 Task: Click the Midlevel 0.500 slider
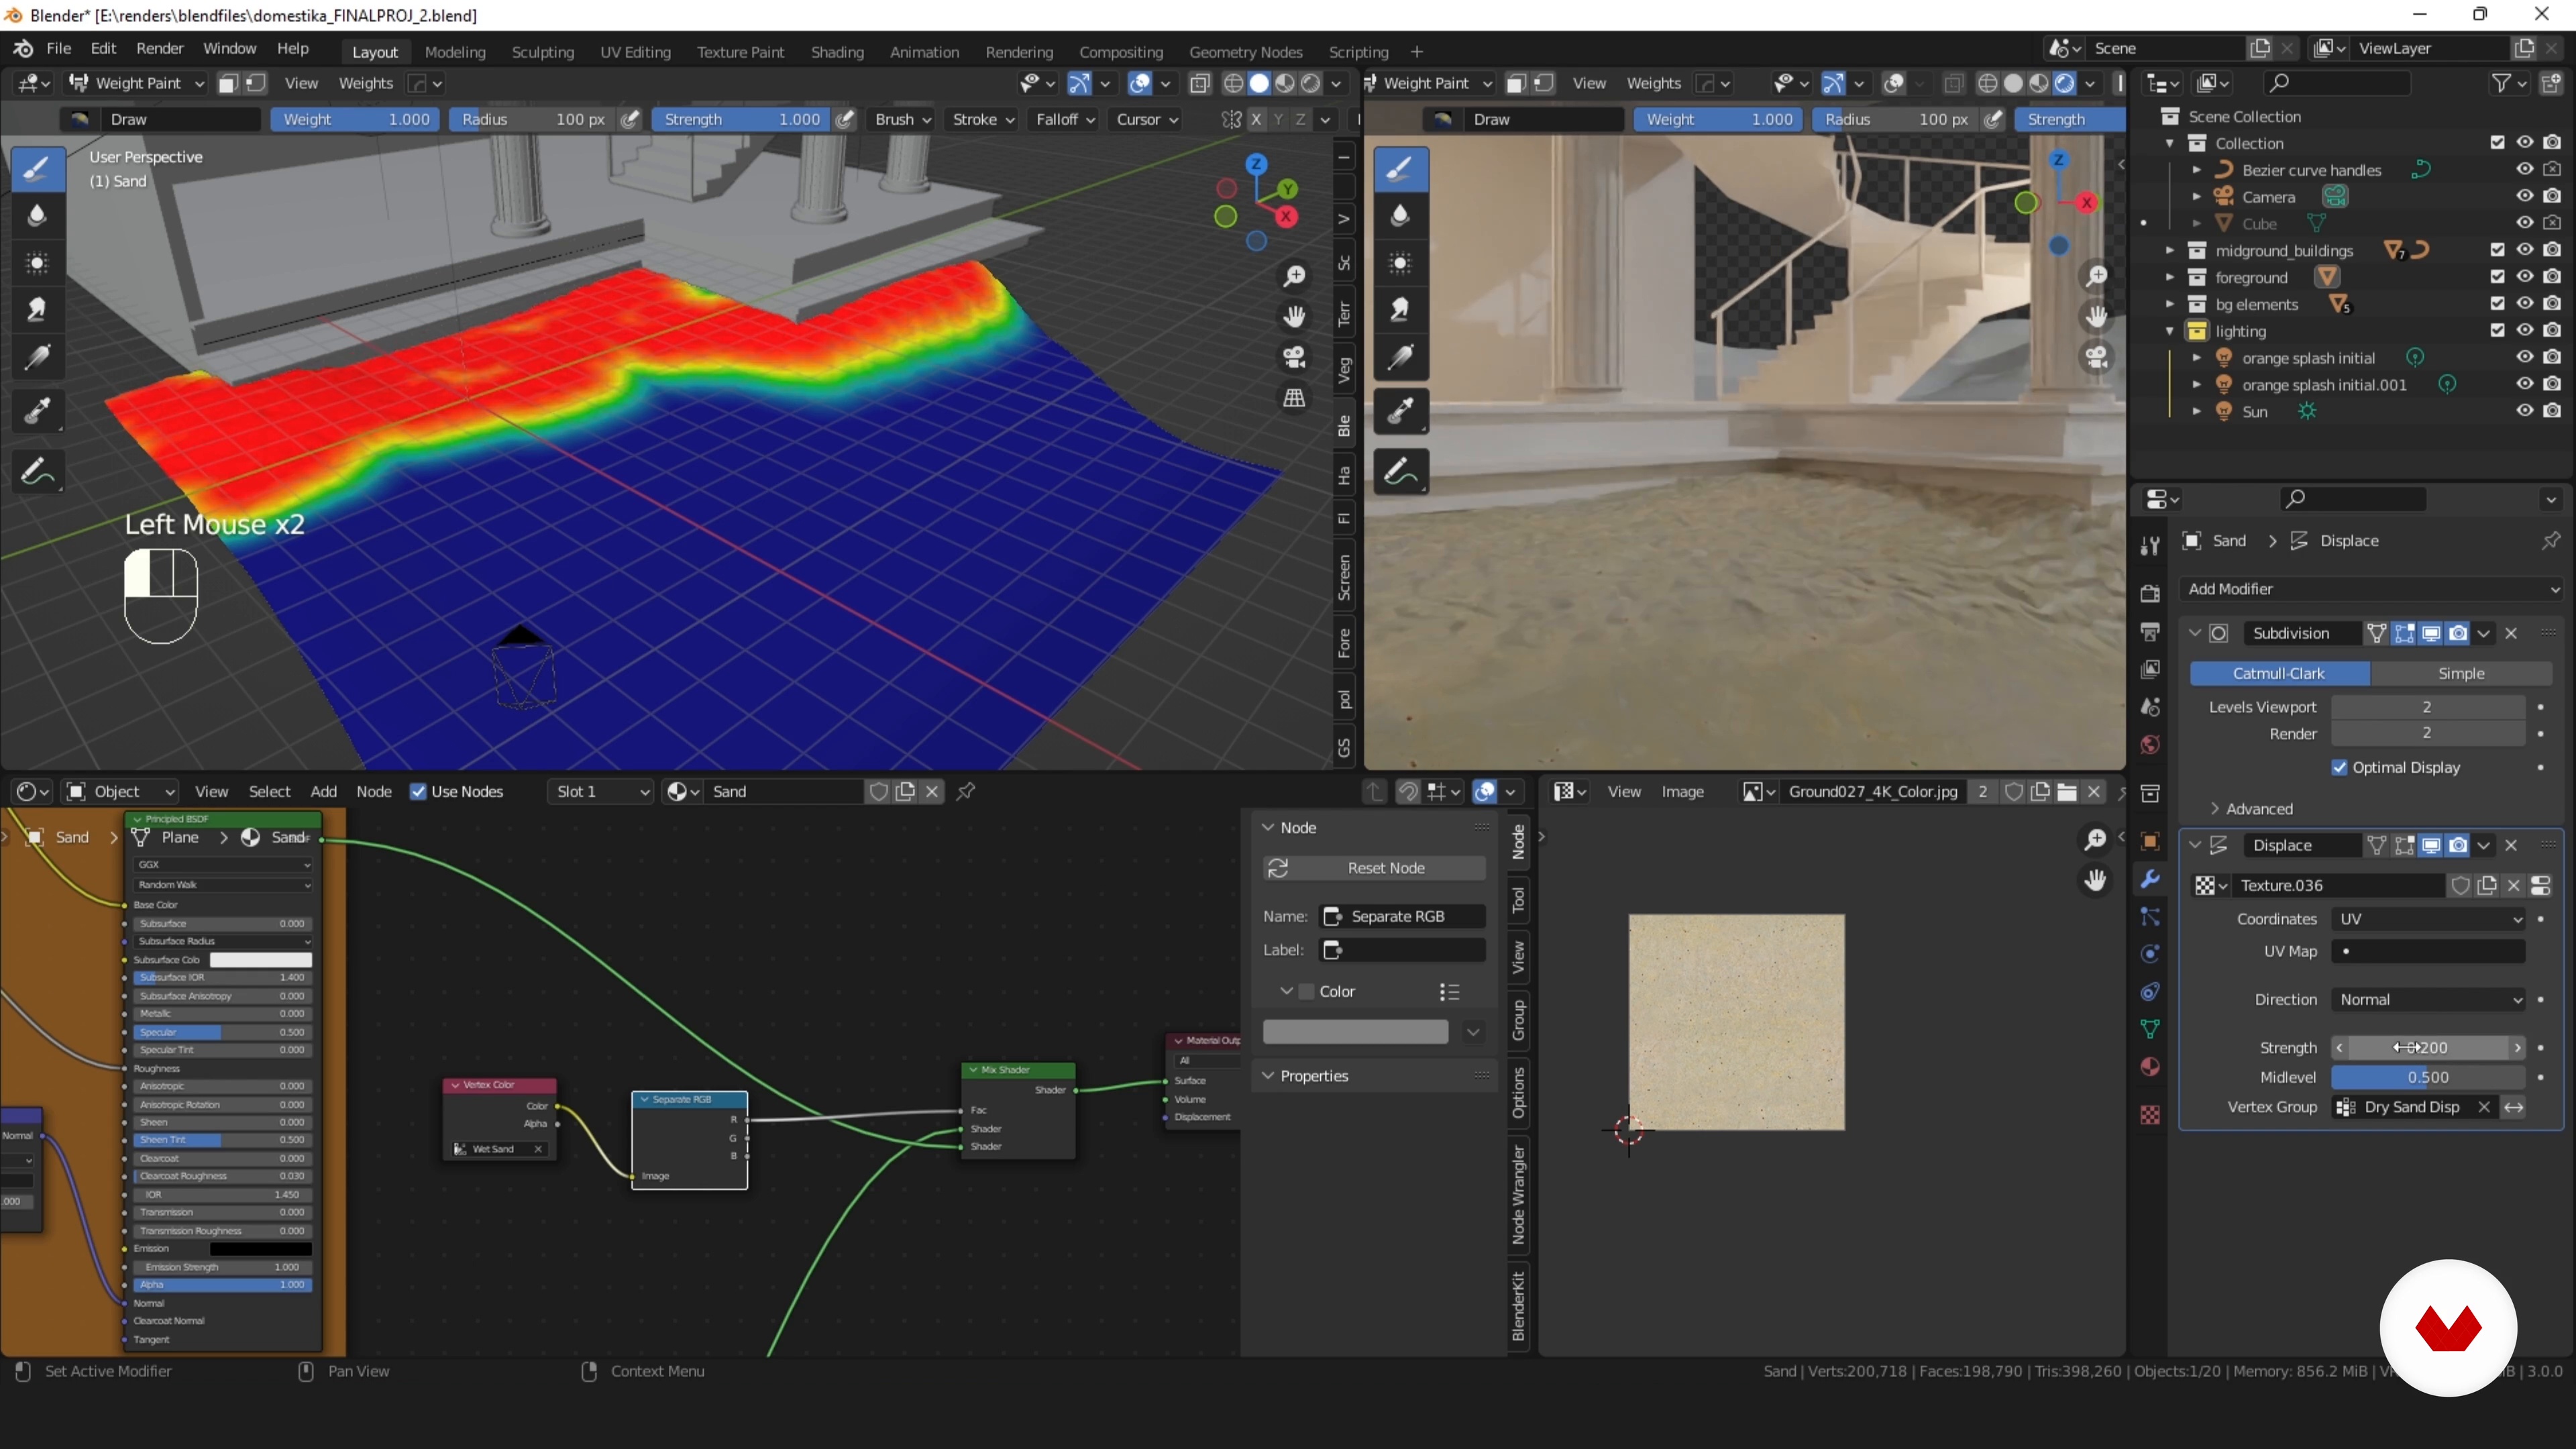(x=2429, y=1078)
